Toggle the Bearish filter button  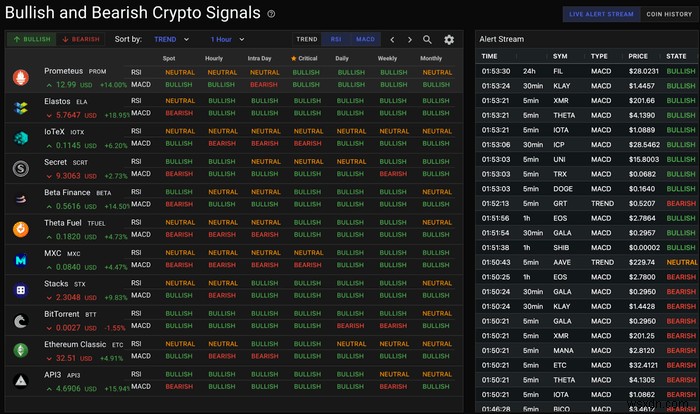coord(81,39)
